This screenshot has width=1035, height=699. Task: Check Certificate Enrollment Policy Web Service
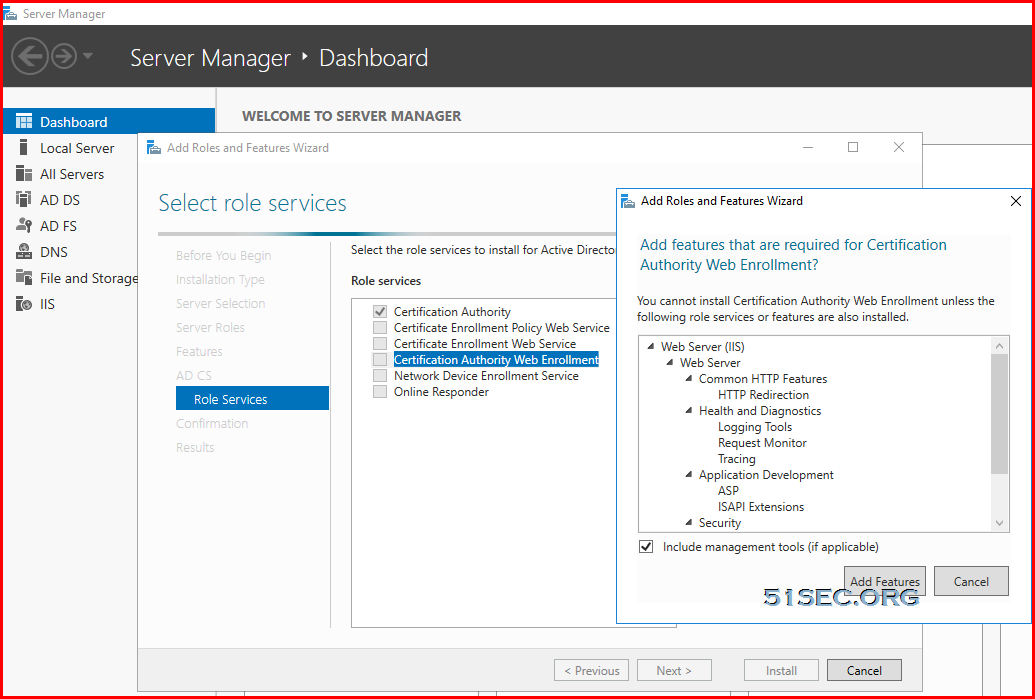(x=380, y=327)
